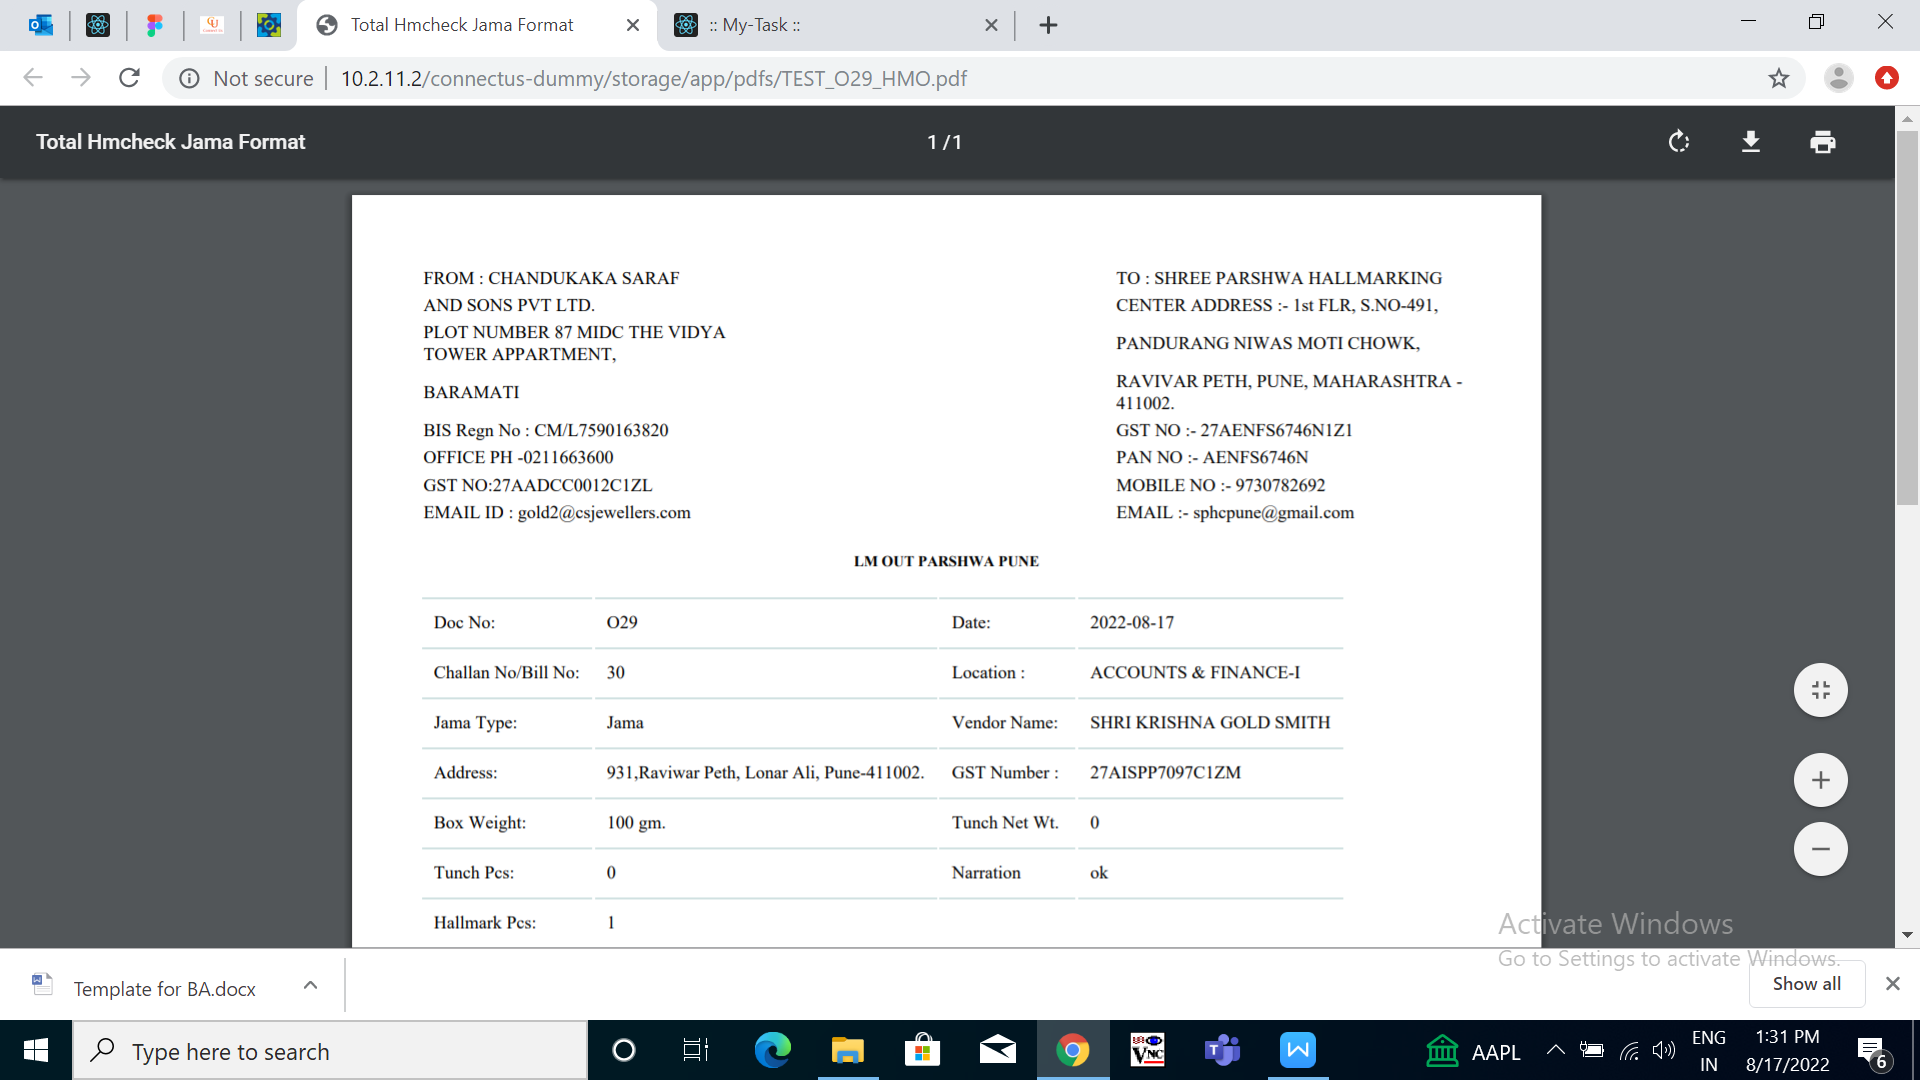This screenshot has width=1920, height=1080.
Task: Open File Explorer from taskbar
Action: (x=847, y=1050)
